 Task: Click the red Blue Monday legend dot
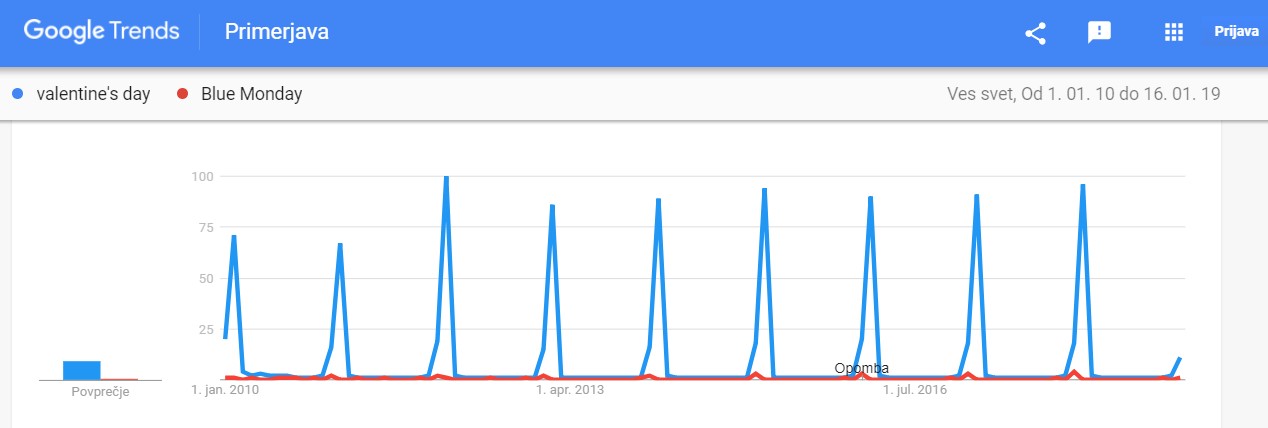tap(182, 95)
